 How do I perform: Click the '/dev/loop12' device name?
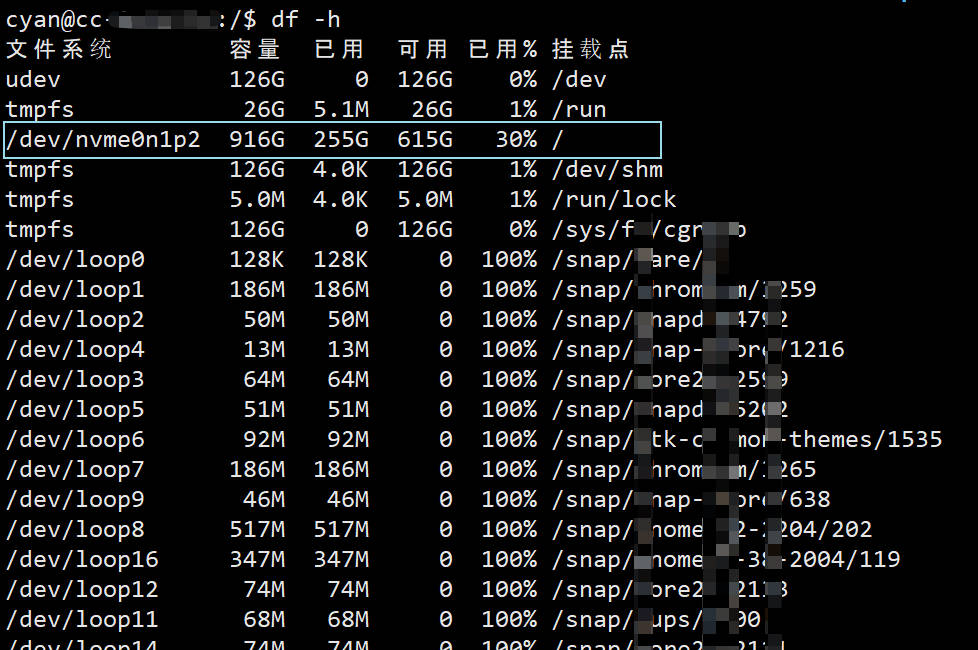pyautogui.click(x=82, y=589)
